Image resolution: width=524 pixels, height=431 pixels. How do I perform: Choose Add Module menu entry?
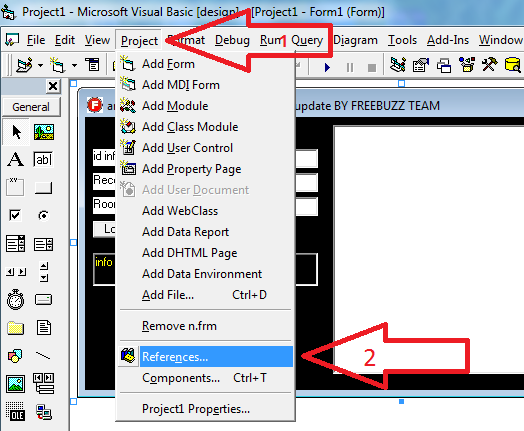[205, 106]
